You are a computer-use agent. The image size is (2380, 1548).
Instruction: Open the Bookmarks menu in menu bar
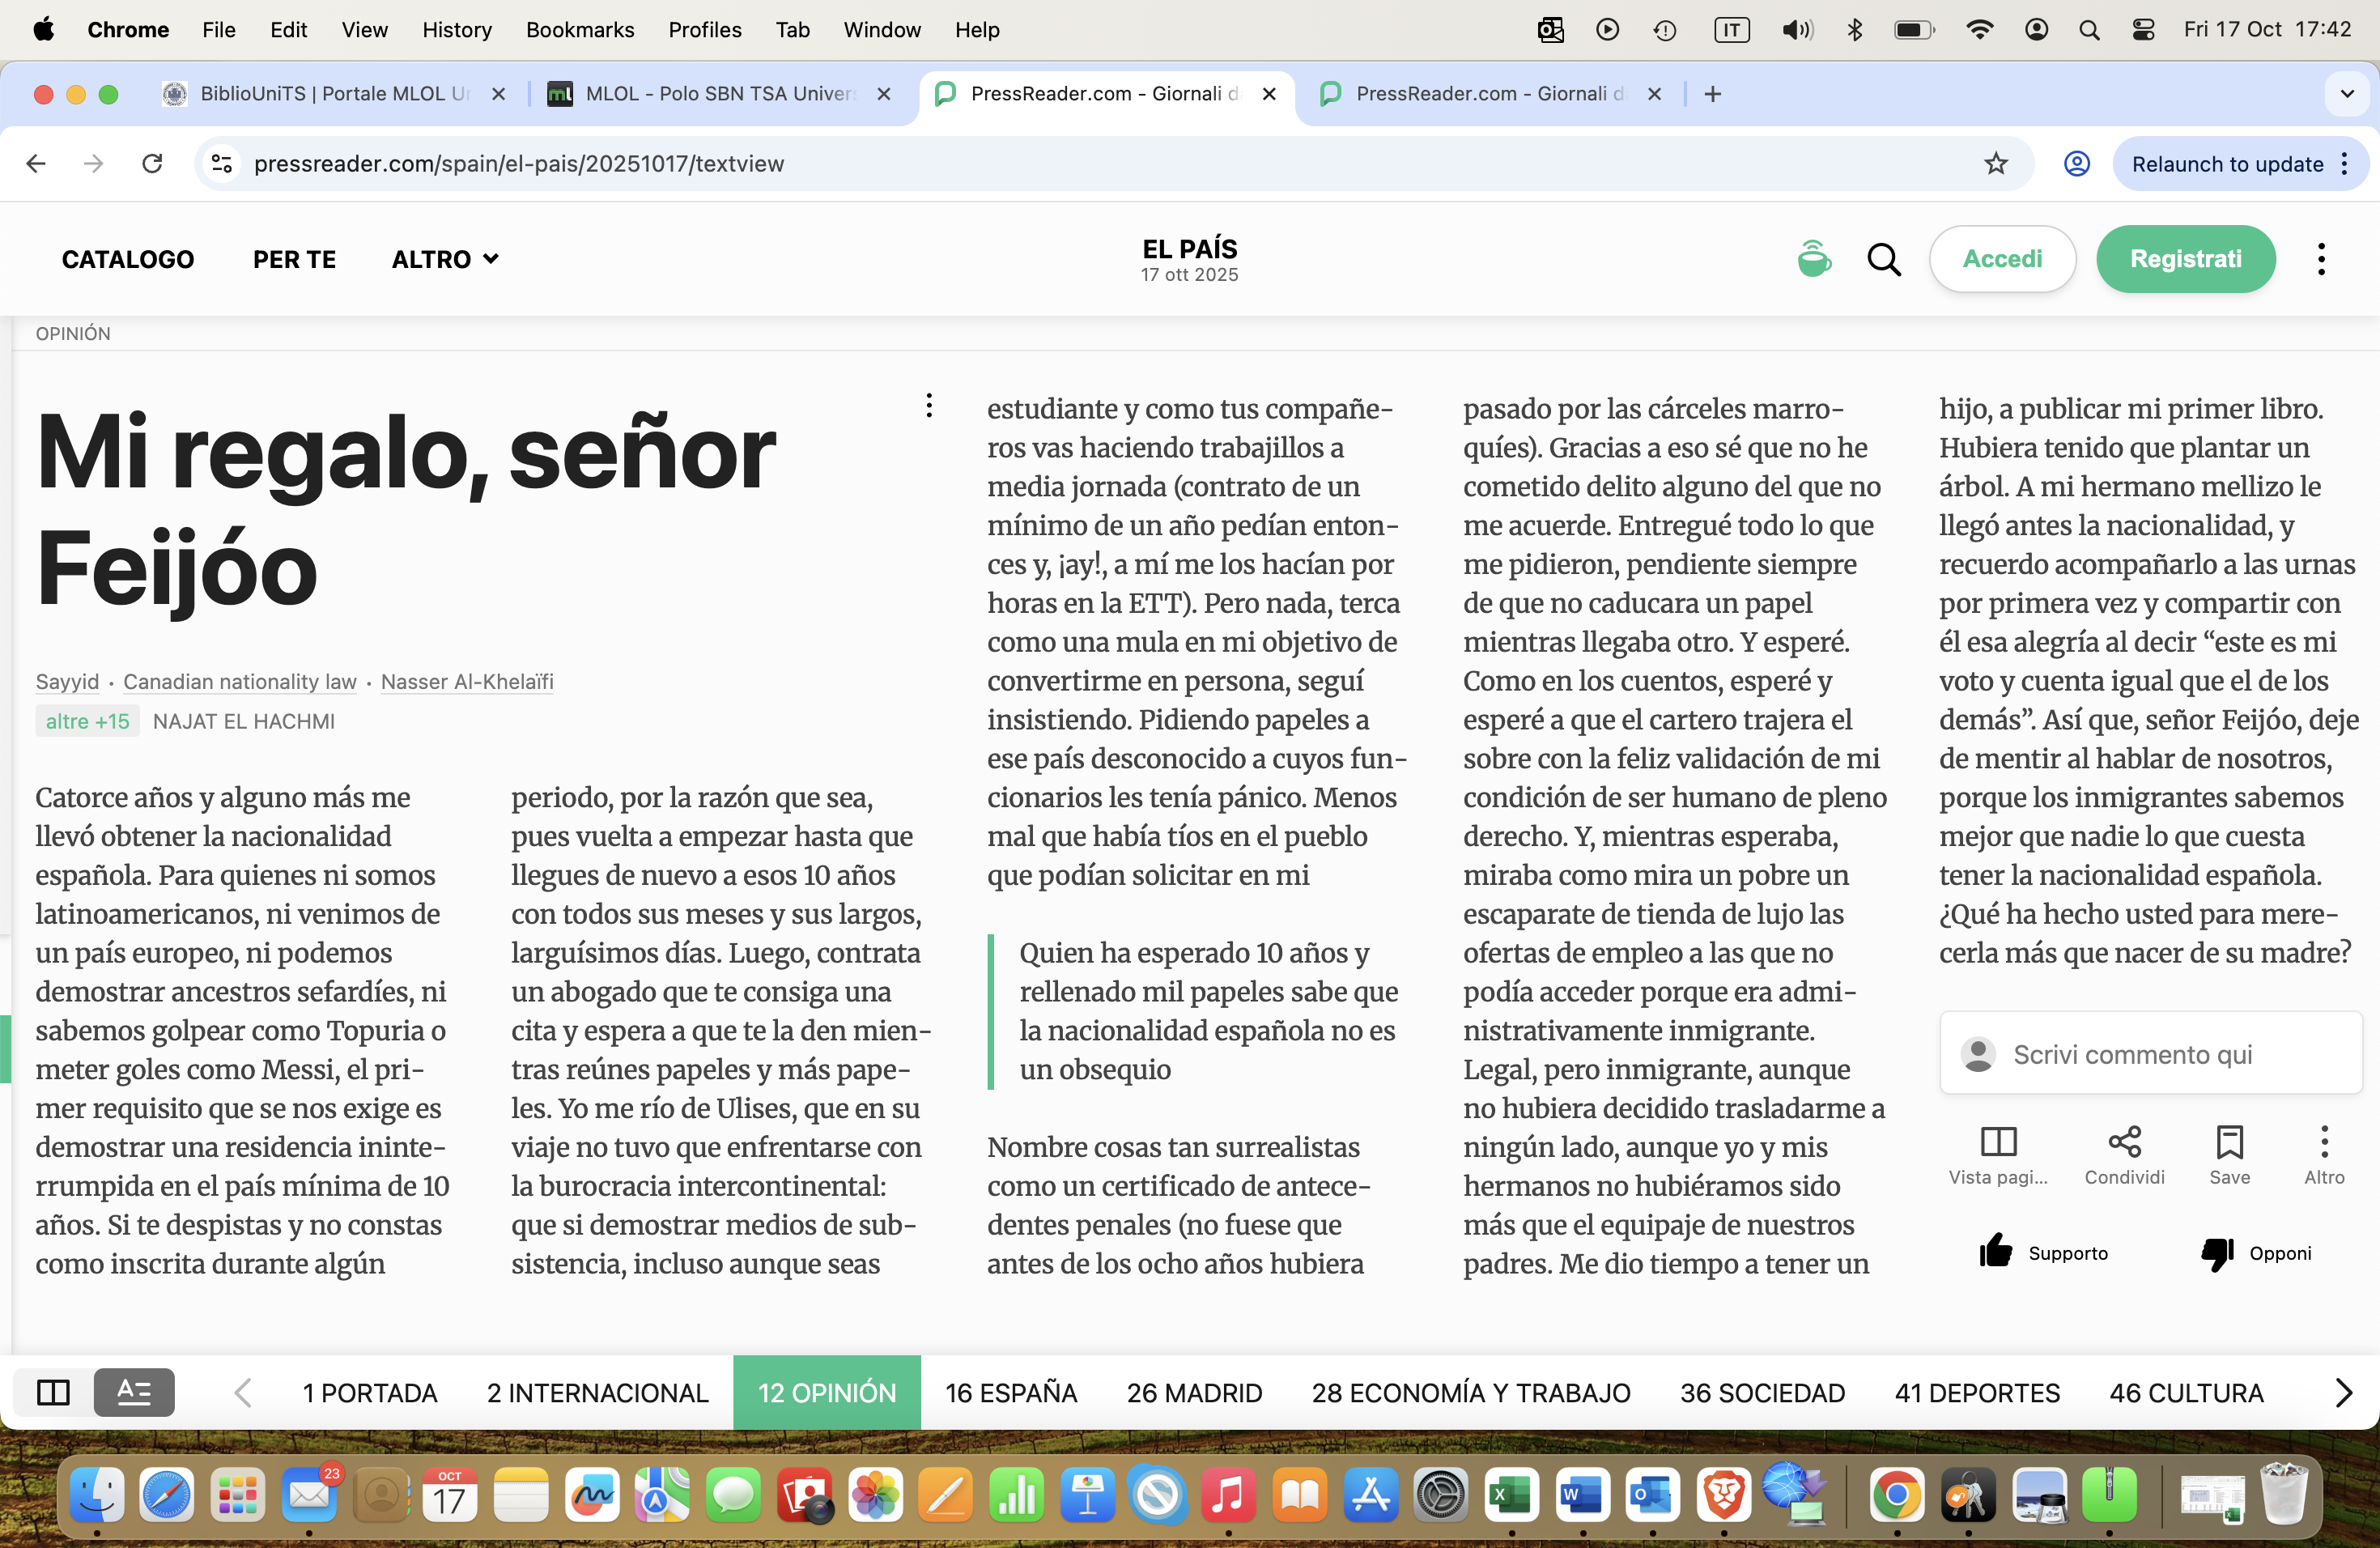tap(579, 30)
